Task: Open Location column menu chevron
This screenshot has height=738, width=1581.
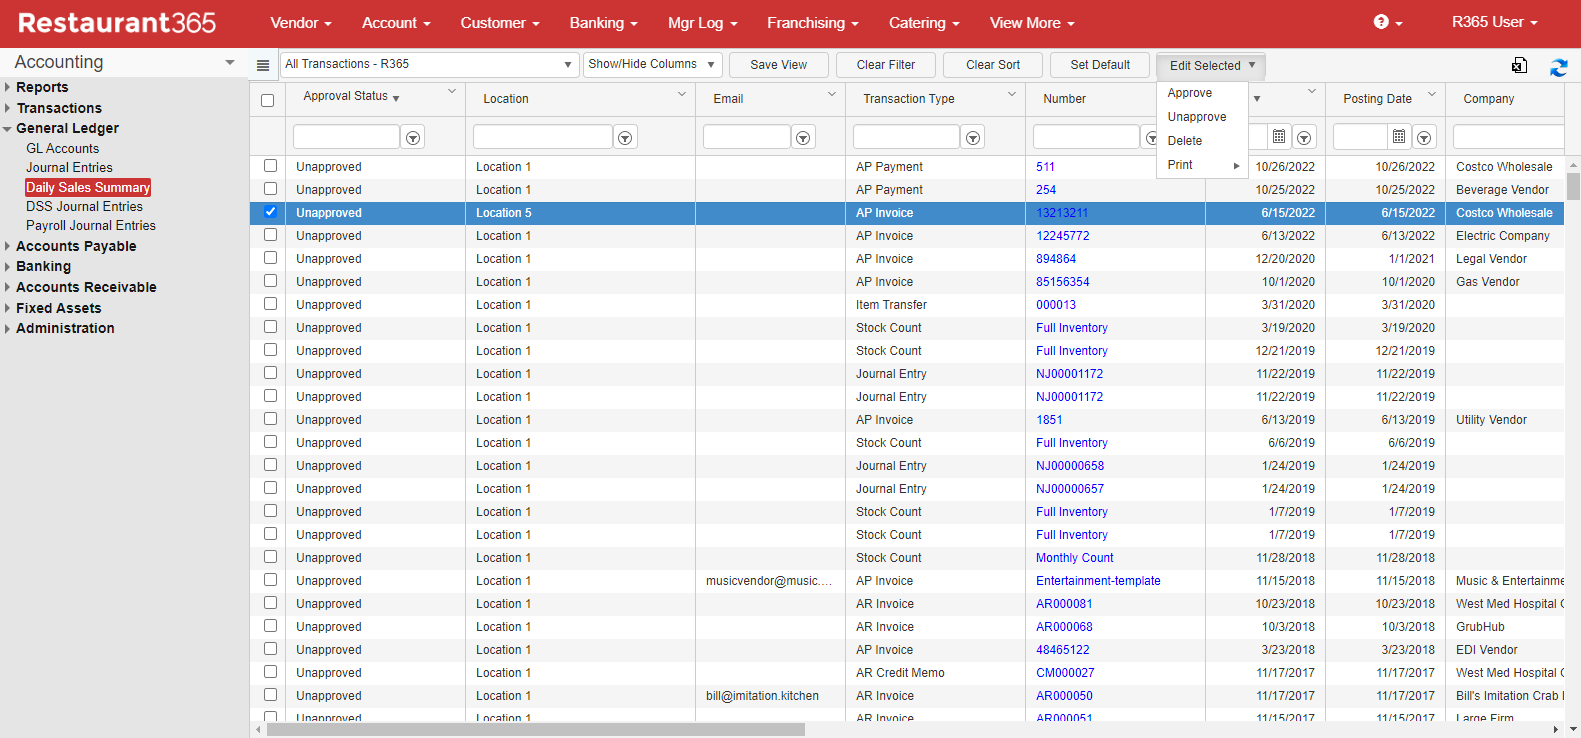Action: [682, 94]
